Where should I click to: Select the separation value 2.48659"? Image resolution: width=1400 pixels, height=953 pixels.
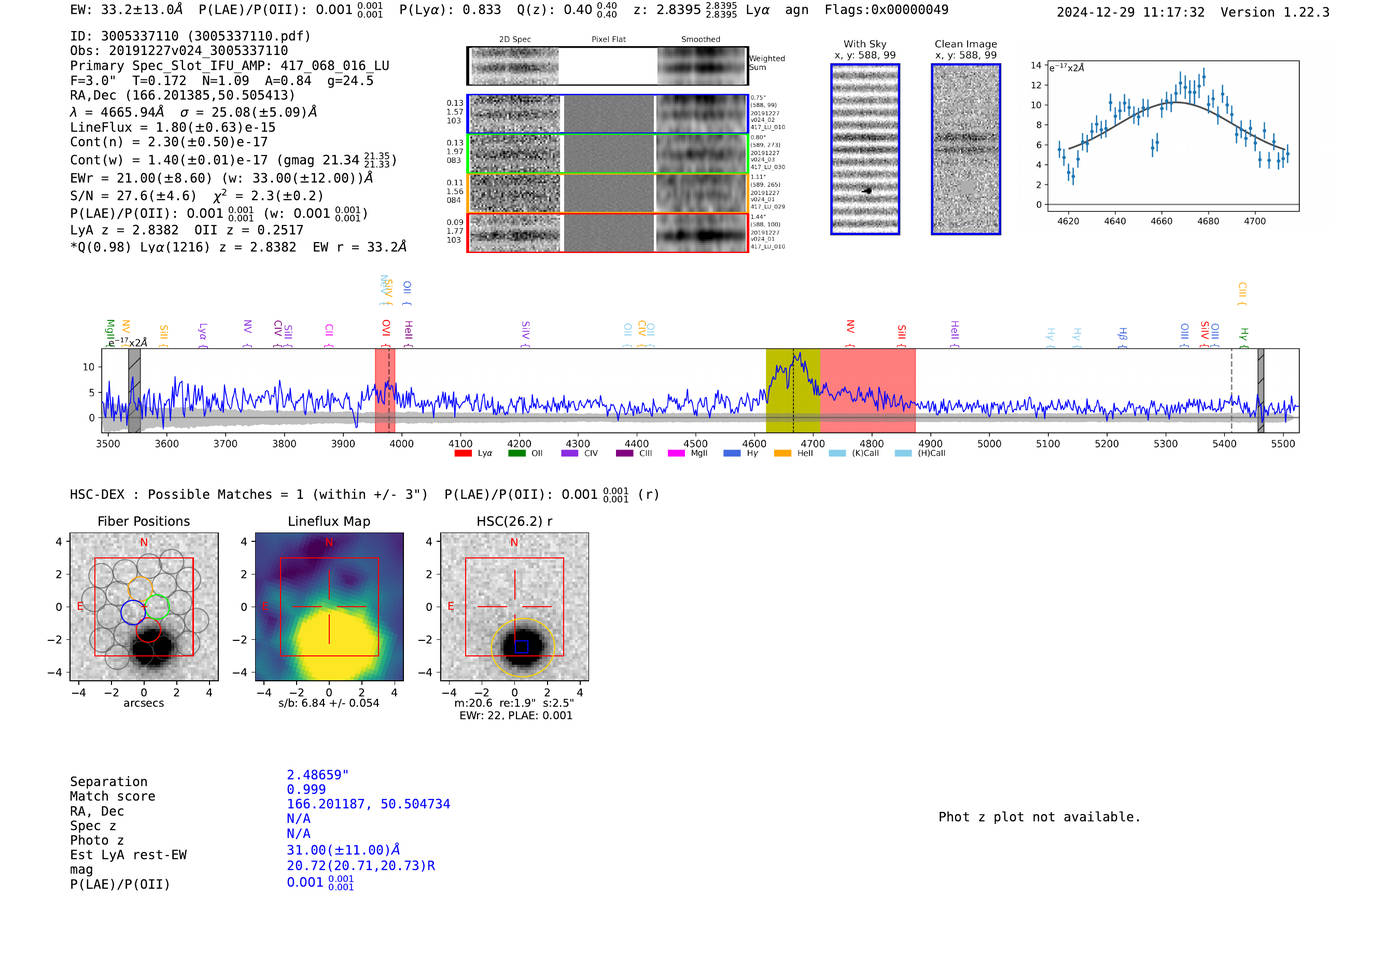coord(318,775)
